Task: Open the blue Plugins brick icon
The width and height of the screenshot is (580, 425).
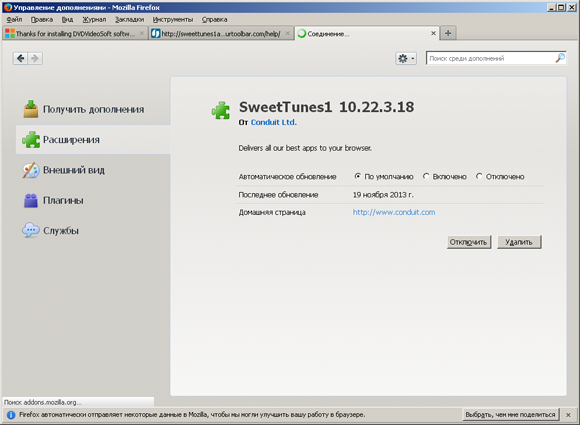Action: pos(31,200)
